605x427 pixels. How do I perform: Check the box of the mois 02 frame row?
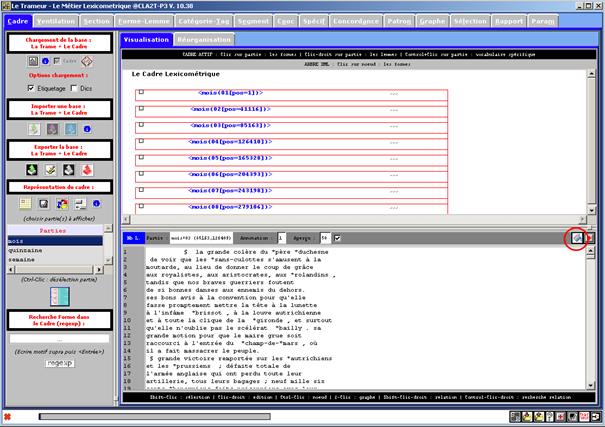tap(141, 108)
